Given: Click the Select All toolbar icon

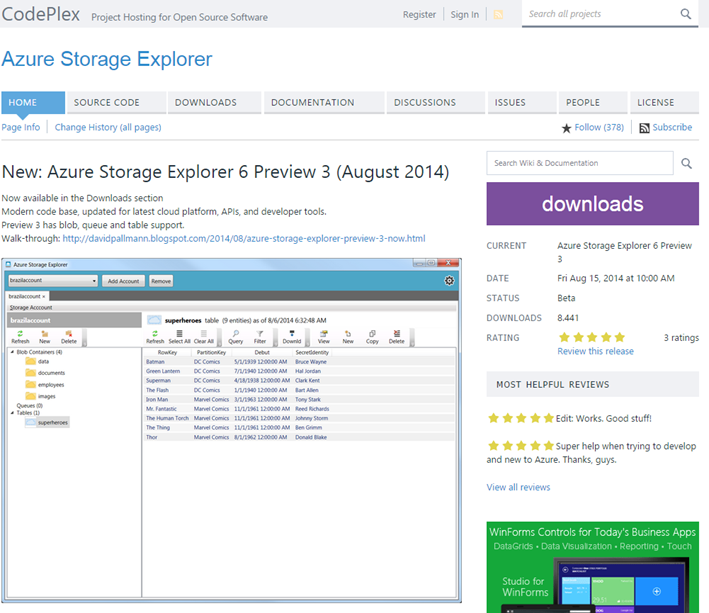Looking at the screenshot, I should (179, 334).
